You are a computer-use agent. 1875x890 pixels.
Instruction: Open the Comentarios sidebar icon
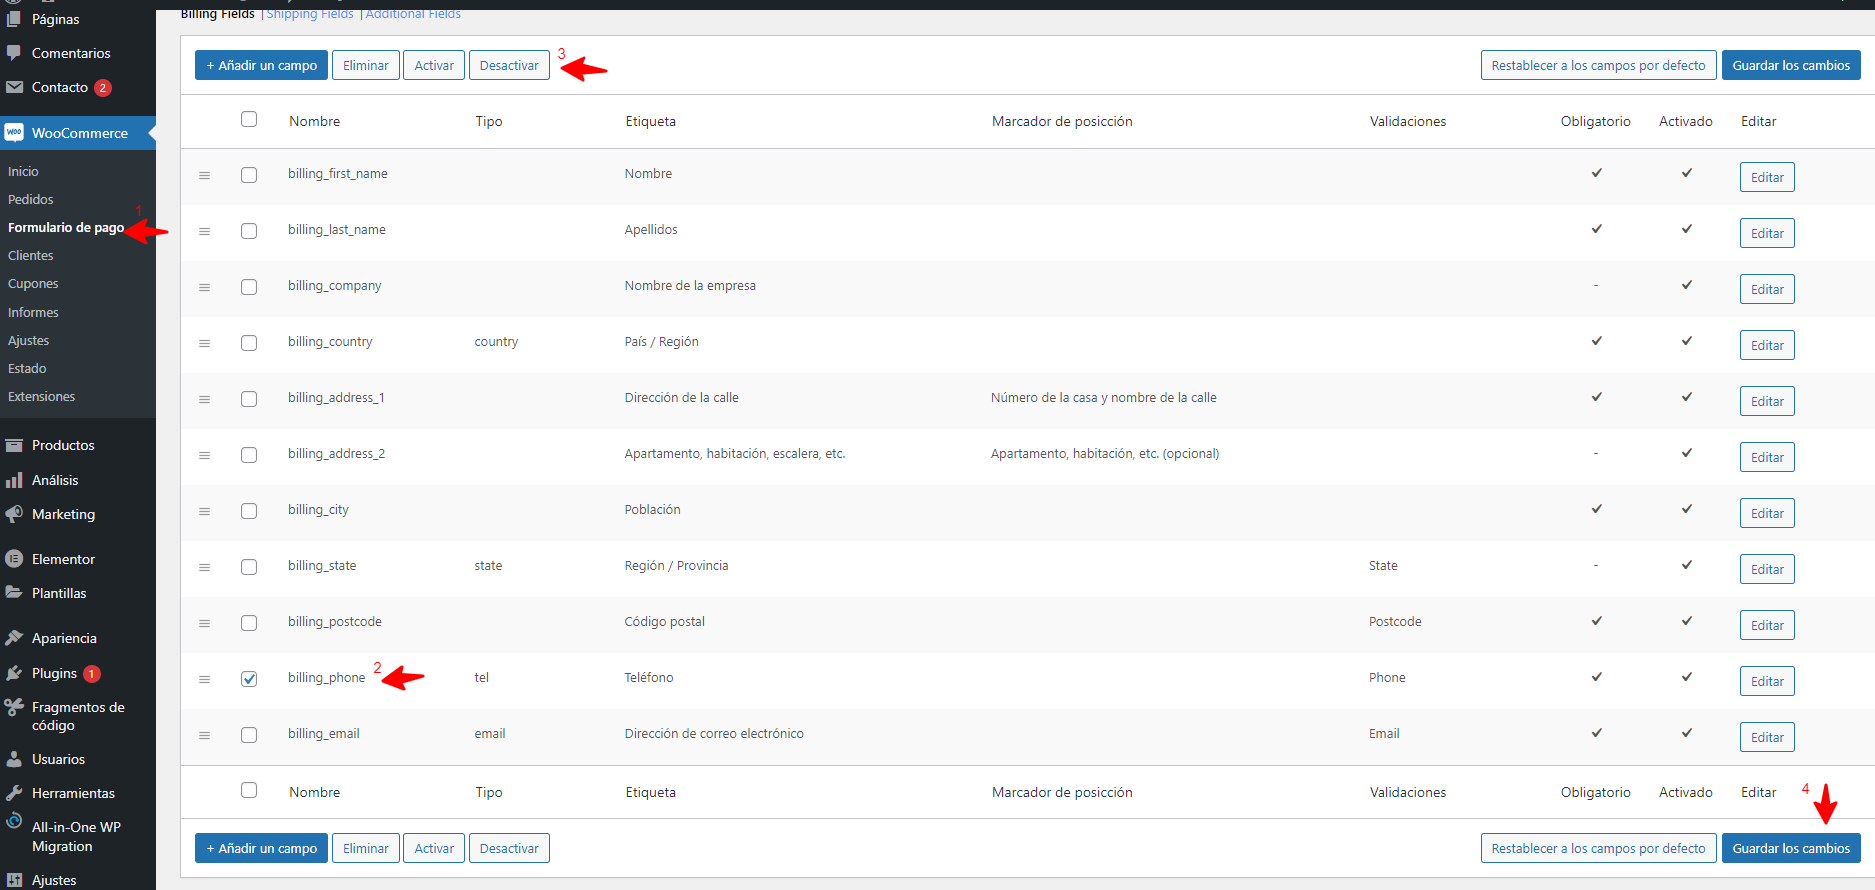tap(14, 53)
